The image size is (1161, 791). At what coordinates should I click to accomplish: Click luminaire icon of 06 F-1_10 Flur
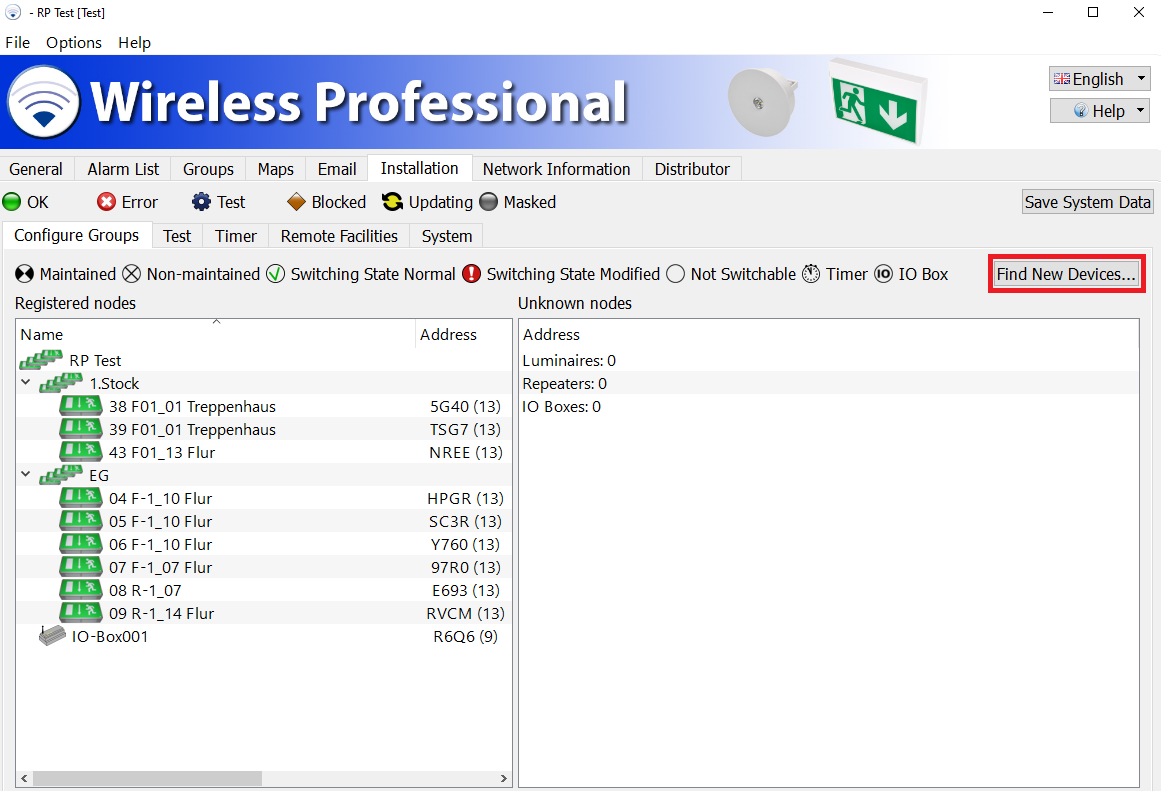click(x=81, y=544)
